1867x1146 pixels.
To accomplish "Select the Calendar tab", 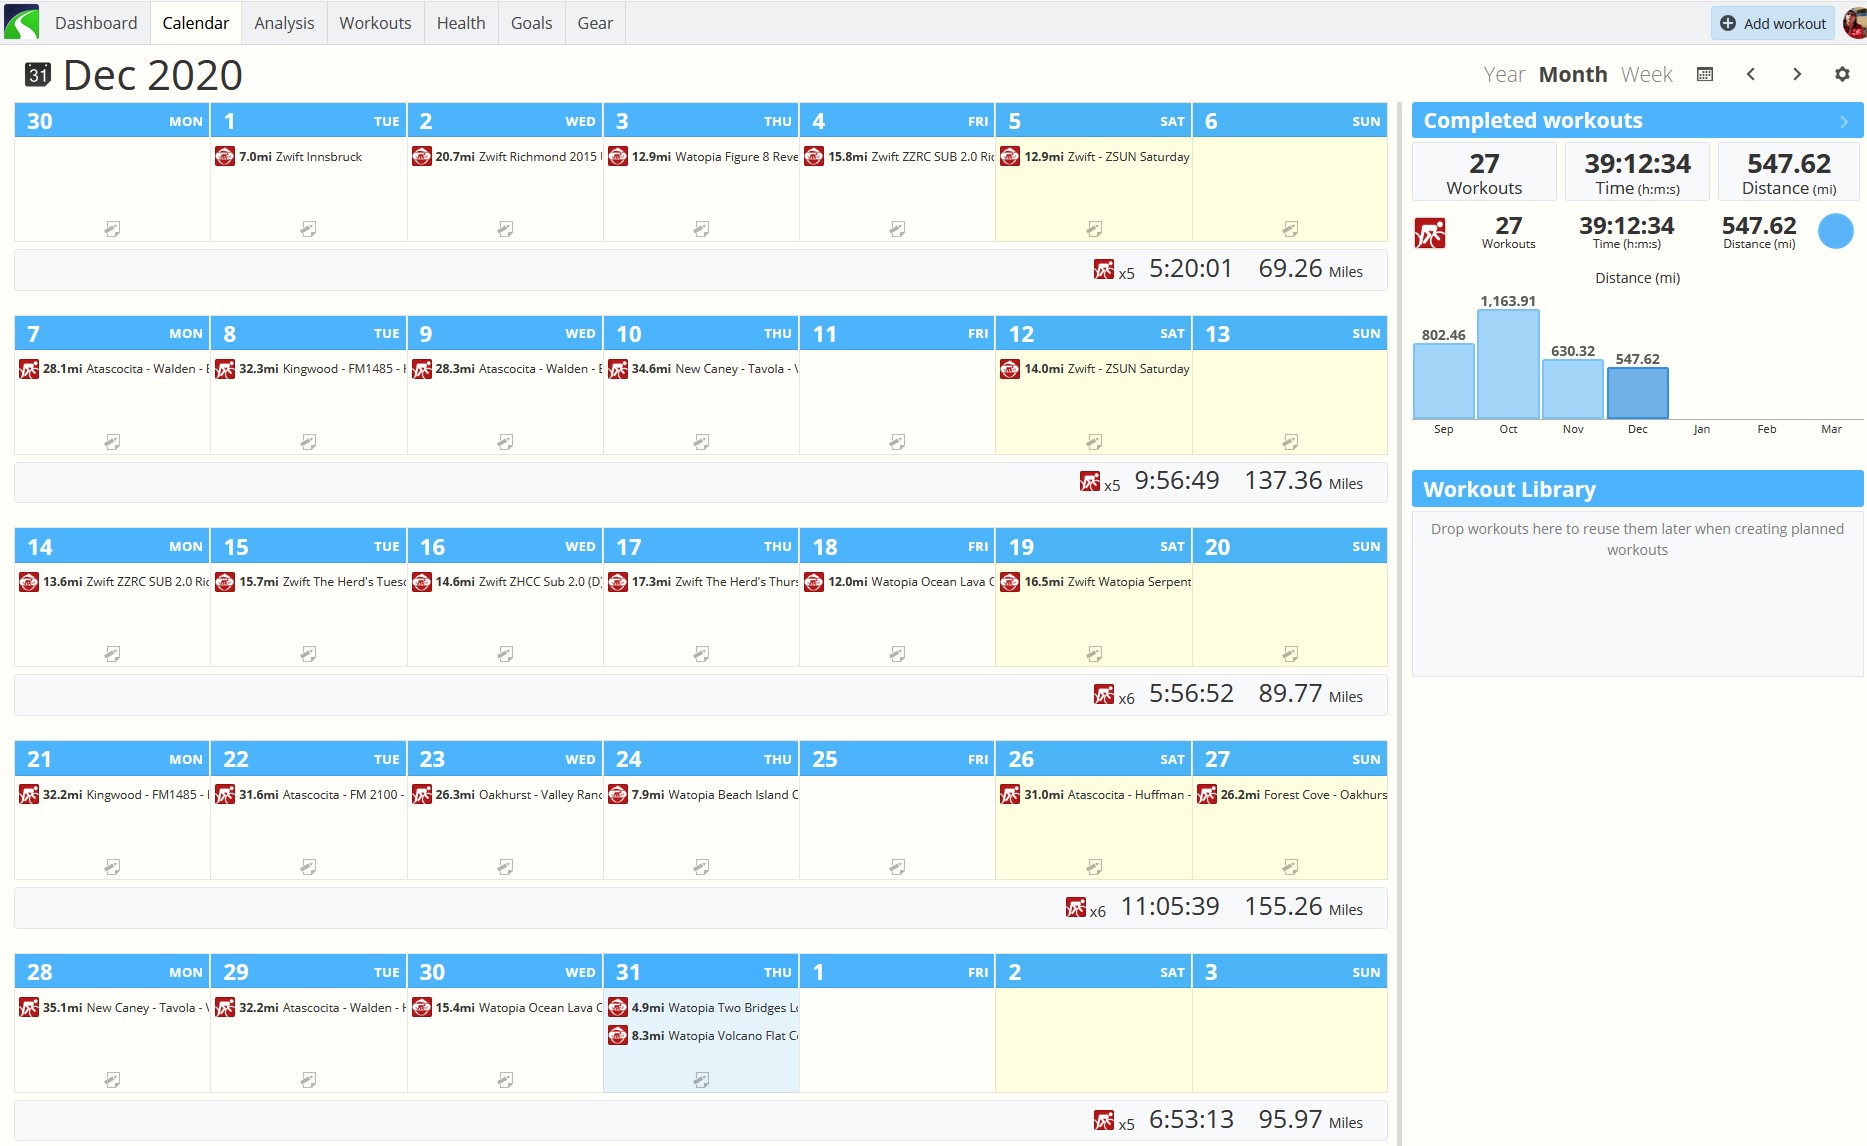I will pyautogui.click(x=196, y=23).
